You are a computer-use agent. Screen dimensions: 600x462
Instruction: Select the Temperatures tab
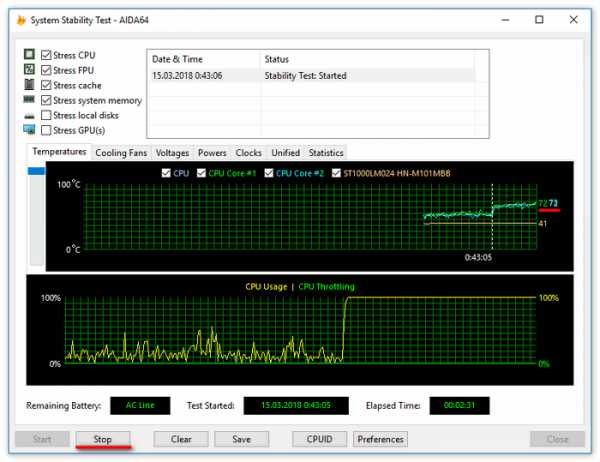59,152
